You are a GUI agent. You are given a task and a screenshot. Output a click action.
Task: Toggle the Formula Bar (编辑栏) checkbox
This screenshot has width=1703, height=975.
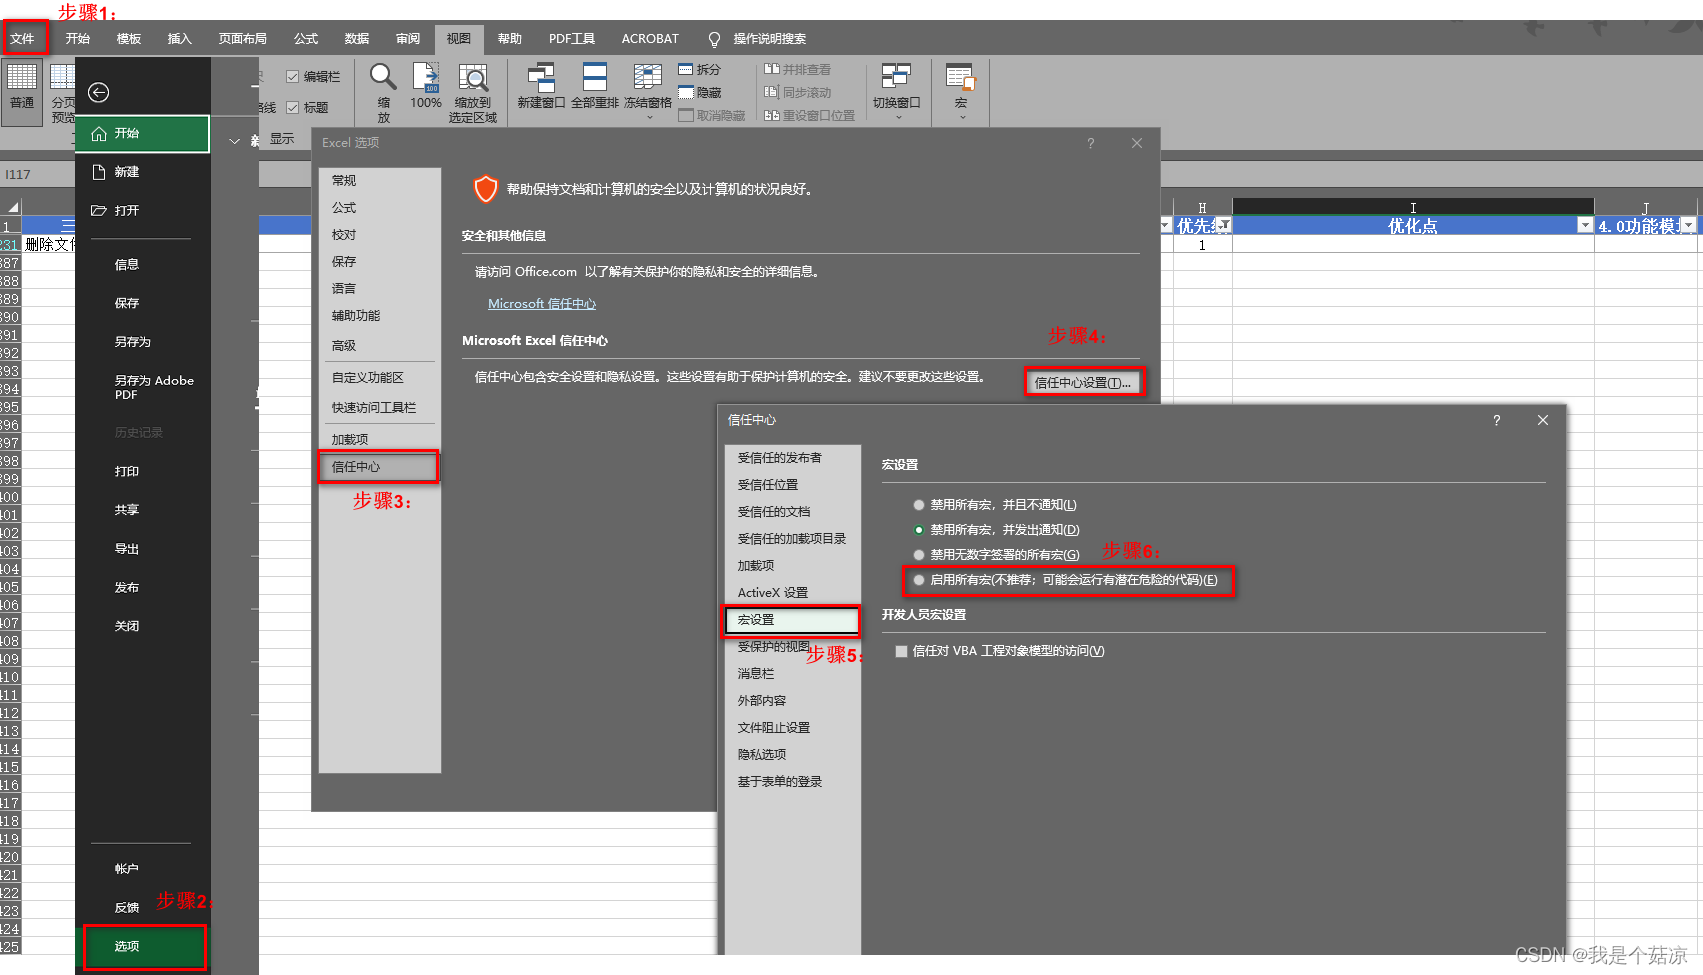tap(293, 76)
